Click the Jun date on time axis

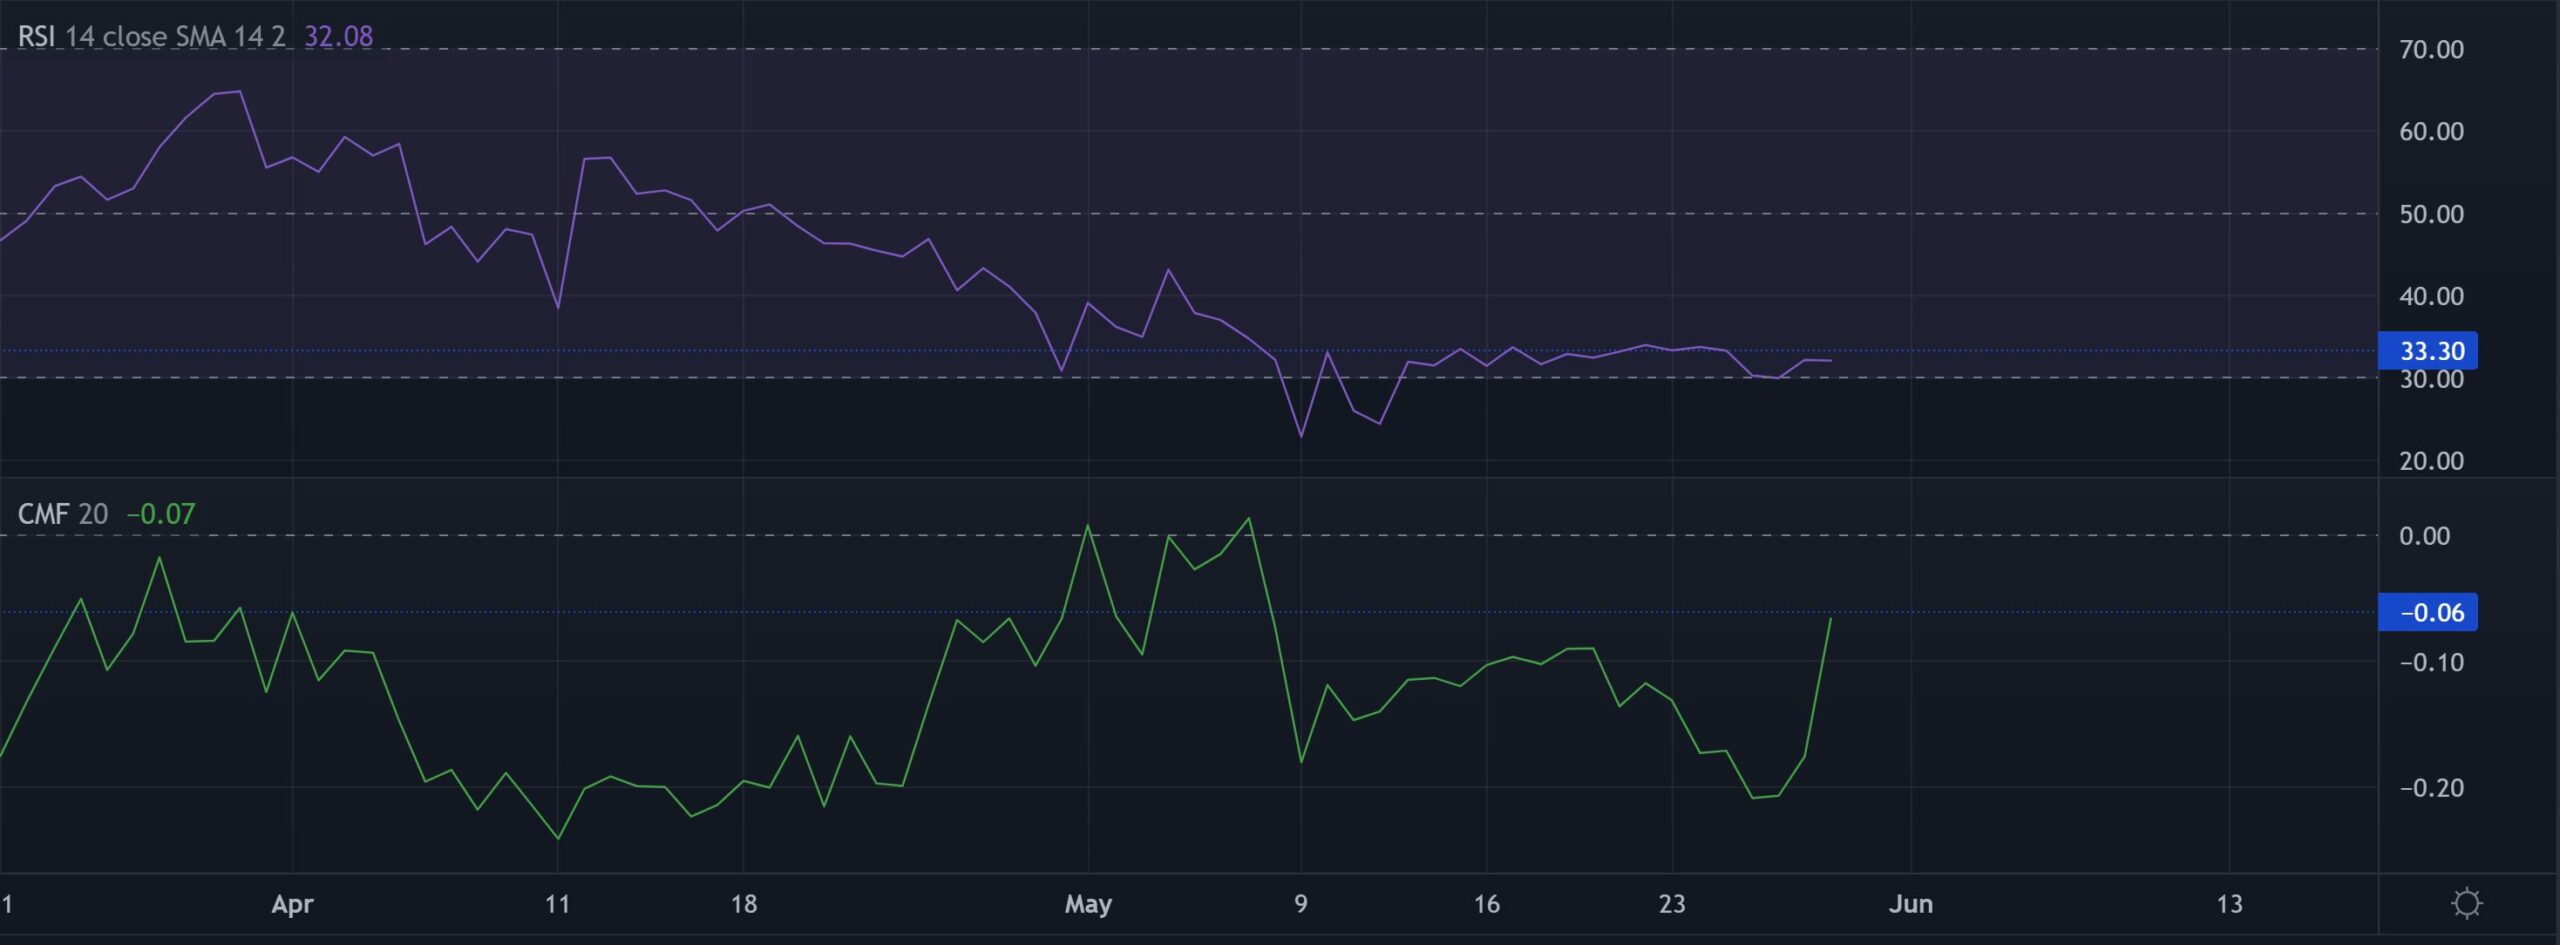(x=1911, y=905)
